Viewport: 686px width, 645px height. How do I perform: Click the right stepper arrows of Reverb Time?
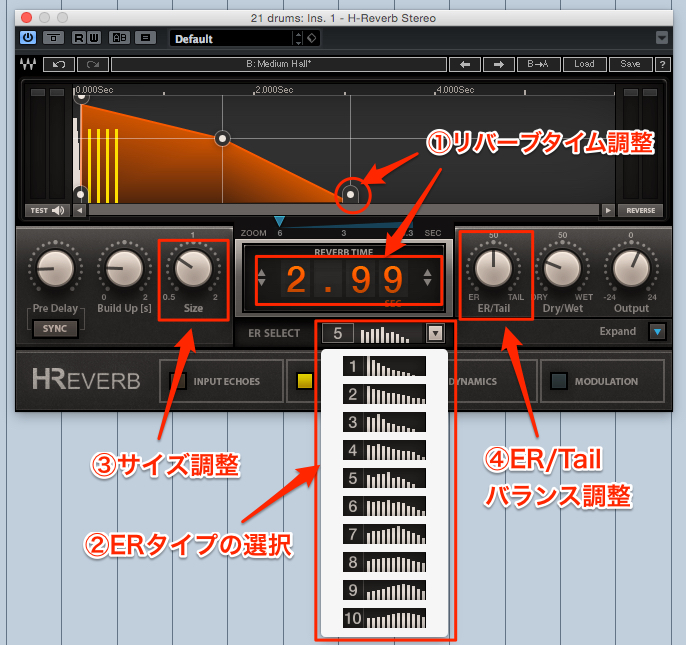pos(427,278)
